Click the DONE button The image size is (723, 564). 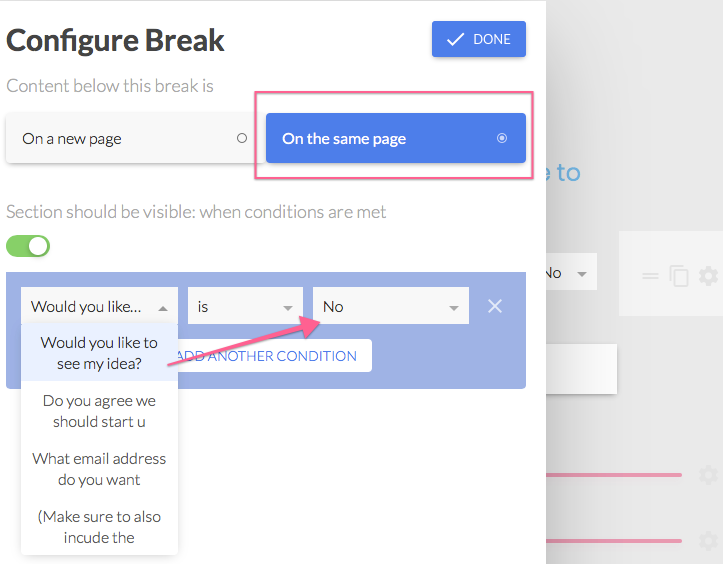point(479,39)
